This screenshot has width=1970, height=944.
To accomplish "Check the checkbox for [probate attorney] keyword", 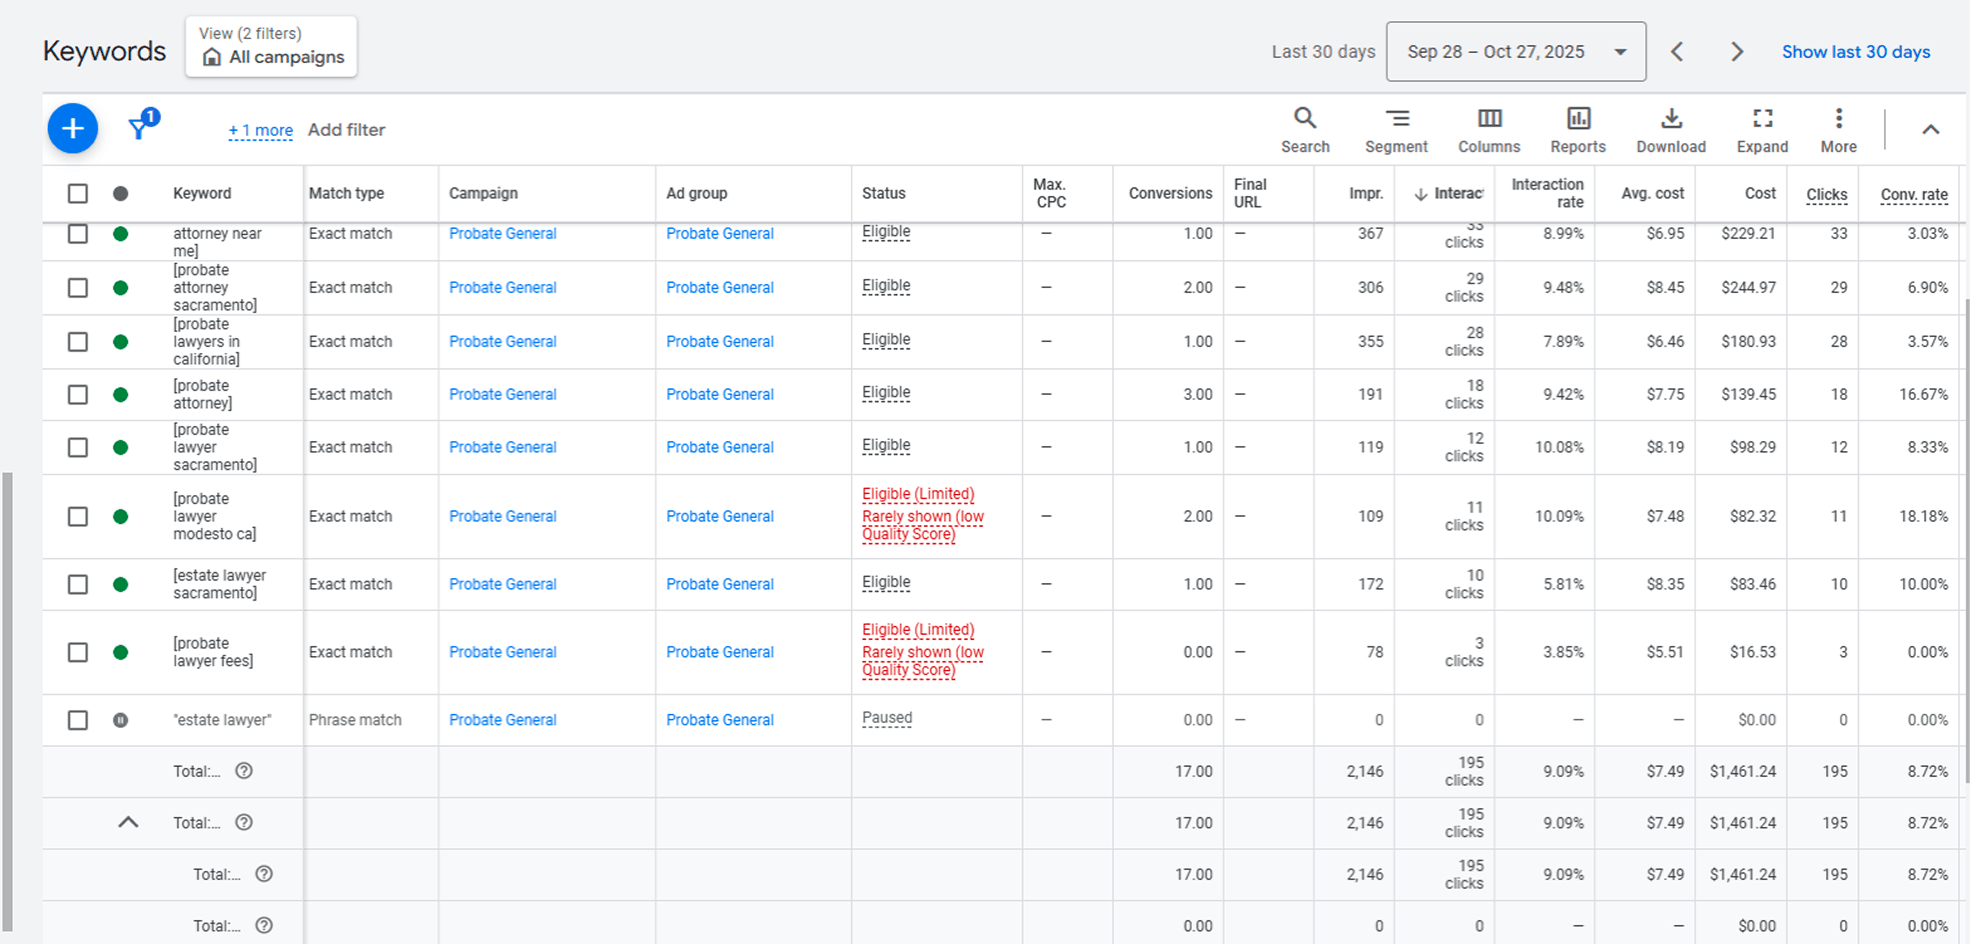I will 77,394.
